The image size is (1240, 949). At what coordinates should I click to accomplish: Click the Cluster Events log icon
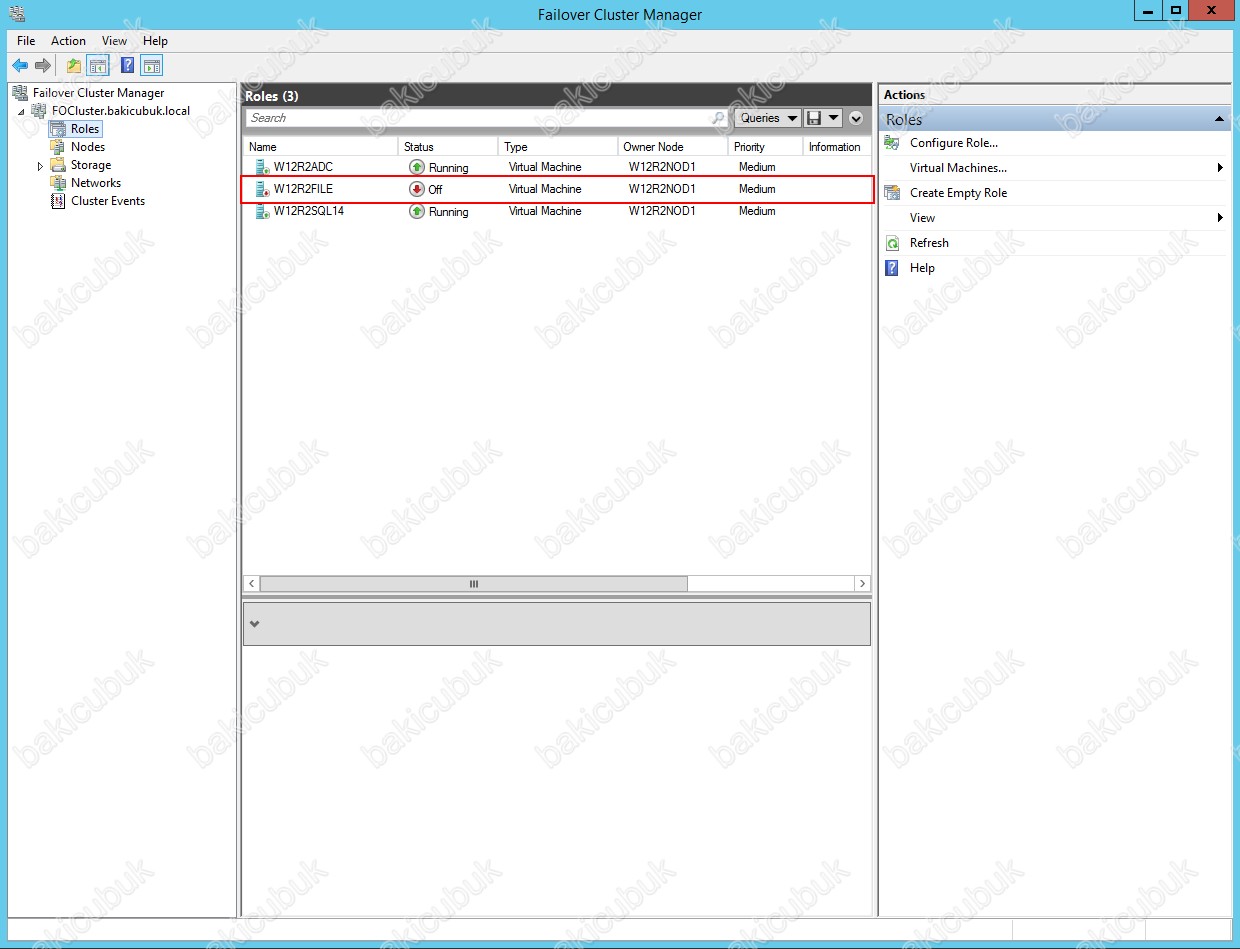58,201
